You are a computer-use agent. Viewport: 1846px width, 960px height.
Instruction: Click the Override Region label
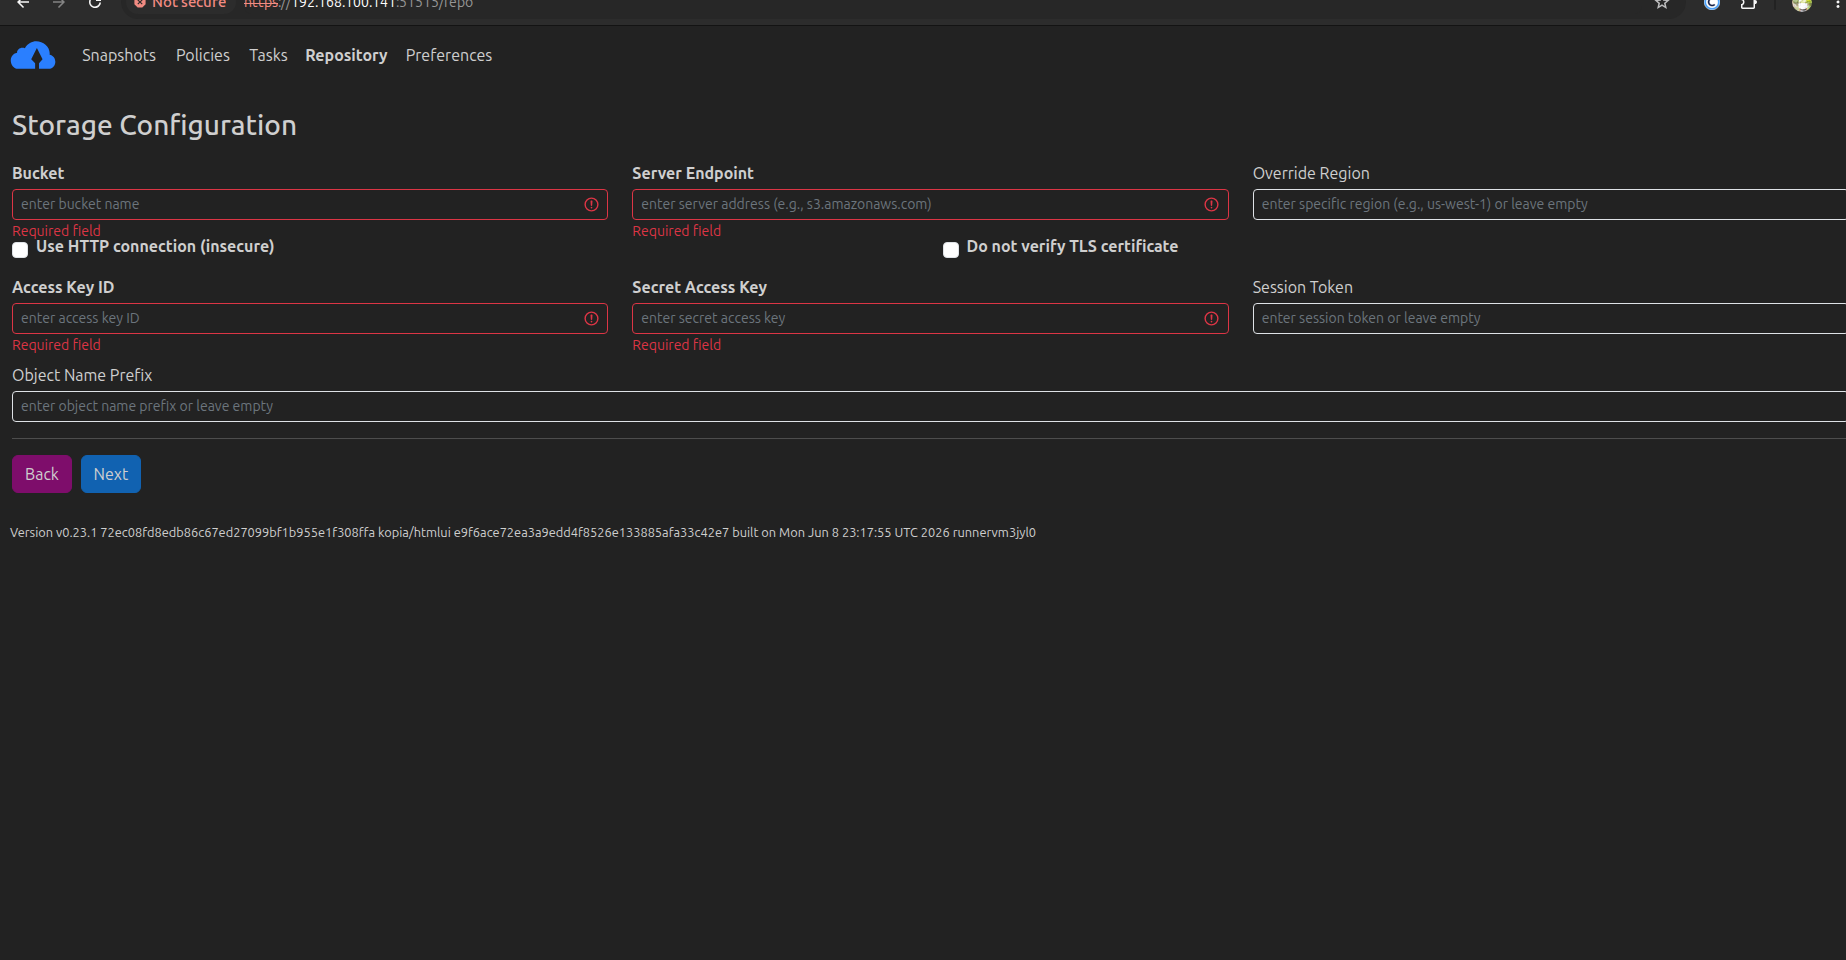click(x=1311, y=173)
